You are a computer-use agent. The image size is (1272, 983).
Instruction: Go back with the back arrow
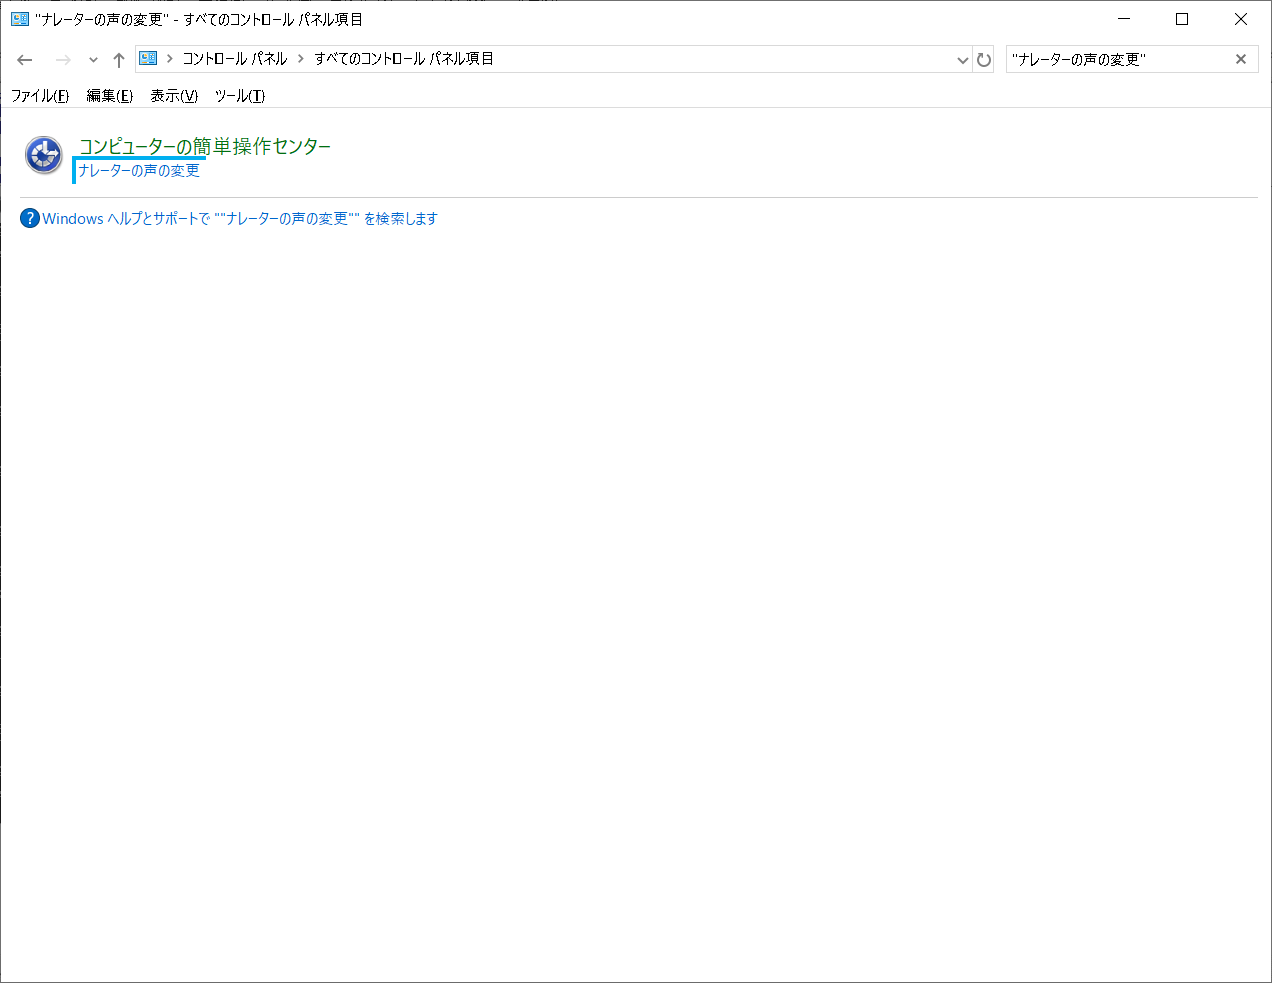25,60
